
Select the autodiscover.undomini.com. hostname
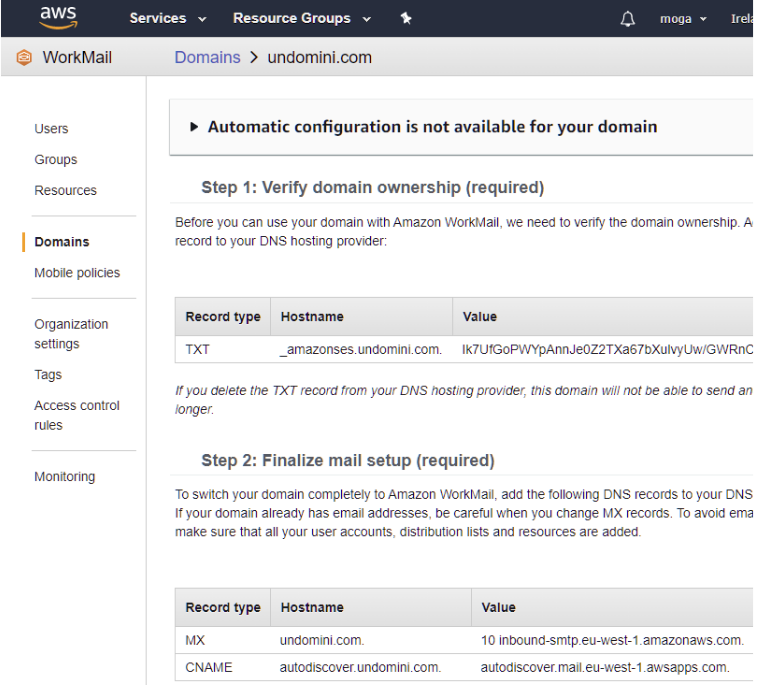(x=360, y=668)
